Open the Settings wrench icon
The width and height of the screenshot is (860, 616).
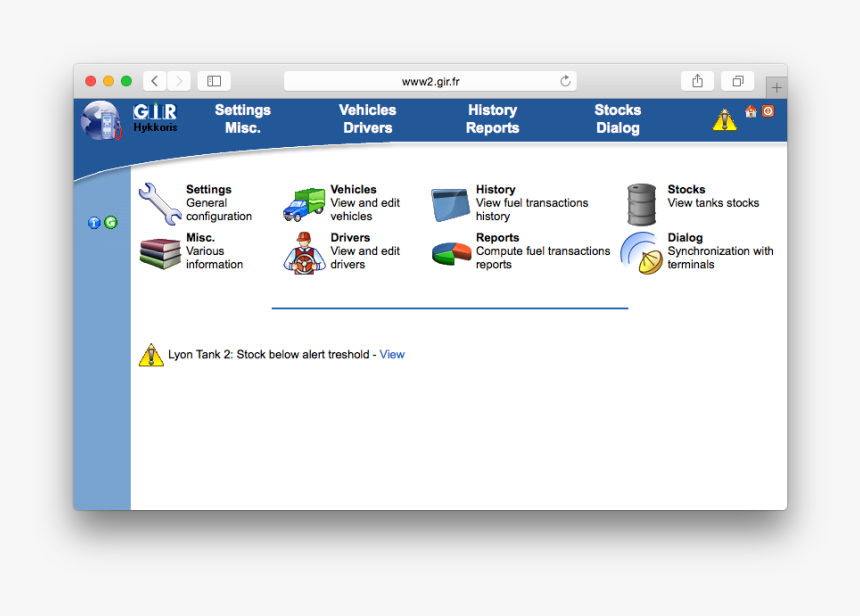[160, 204]
